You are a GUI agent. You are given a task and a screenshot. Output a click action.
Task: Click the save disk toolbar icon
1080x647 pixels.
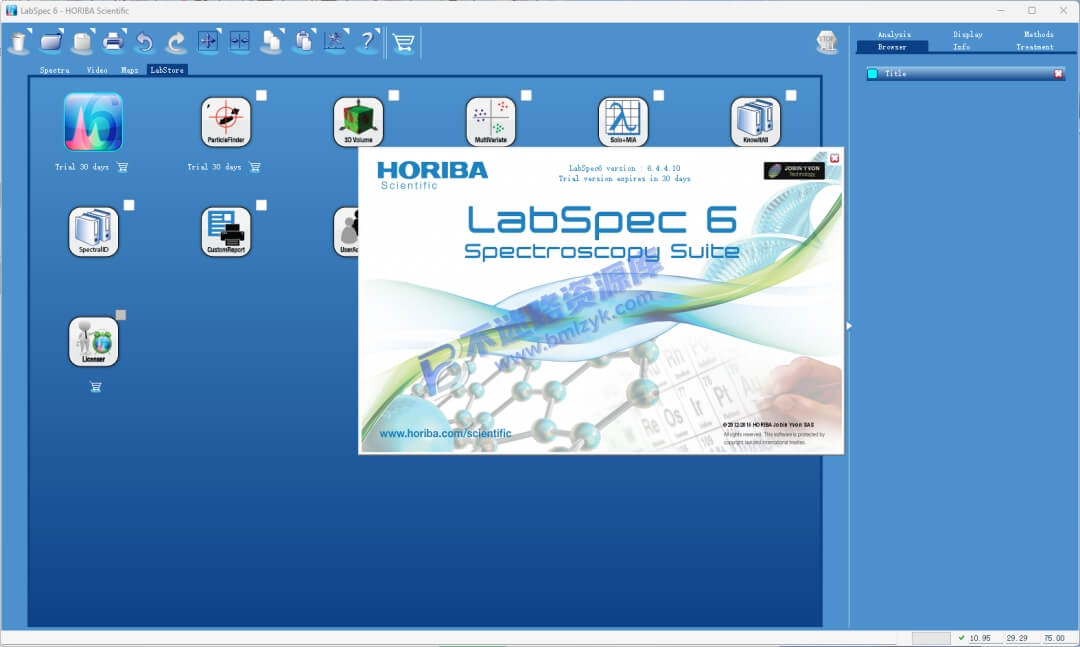pyautogui.click(x=83, y=43)
